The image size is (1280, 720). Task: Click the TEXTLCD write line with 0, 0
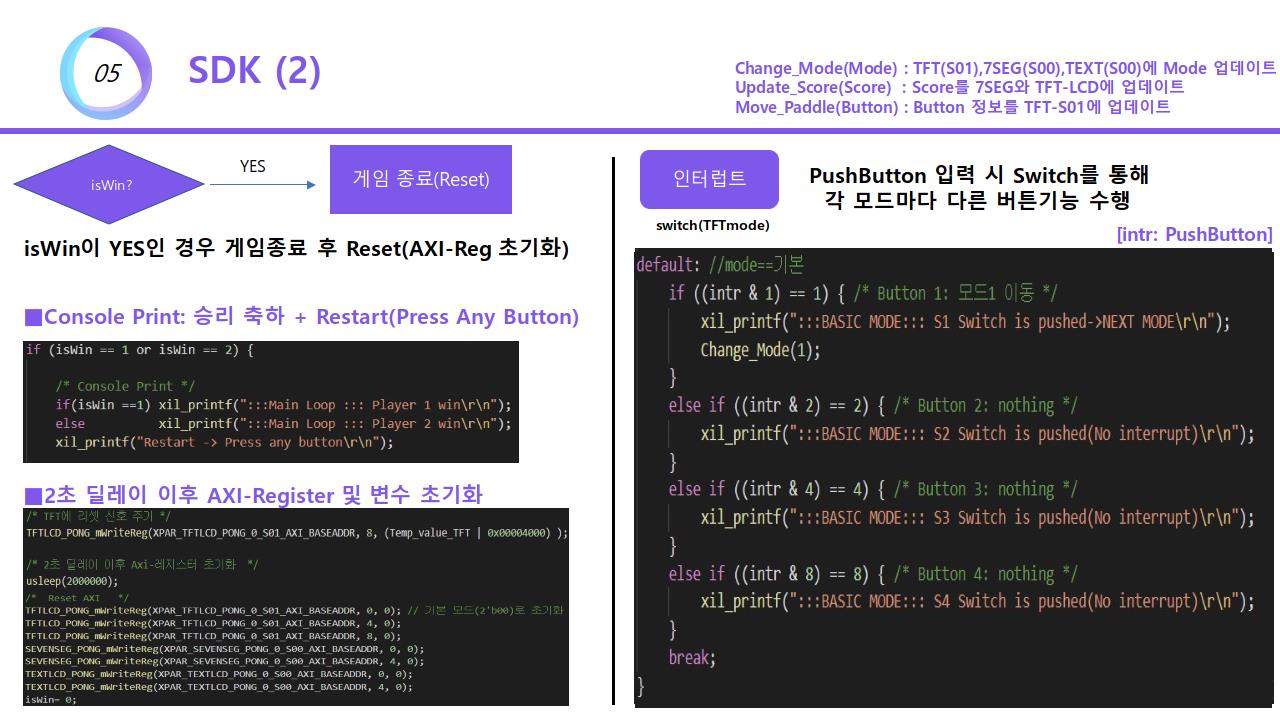pyautogui.click(x=219, y=674)
